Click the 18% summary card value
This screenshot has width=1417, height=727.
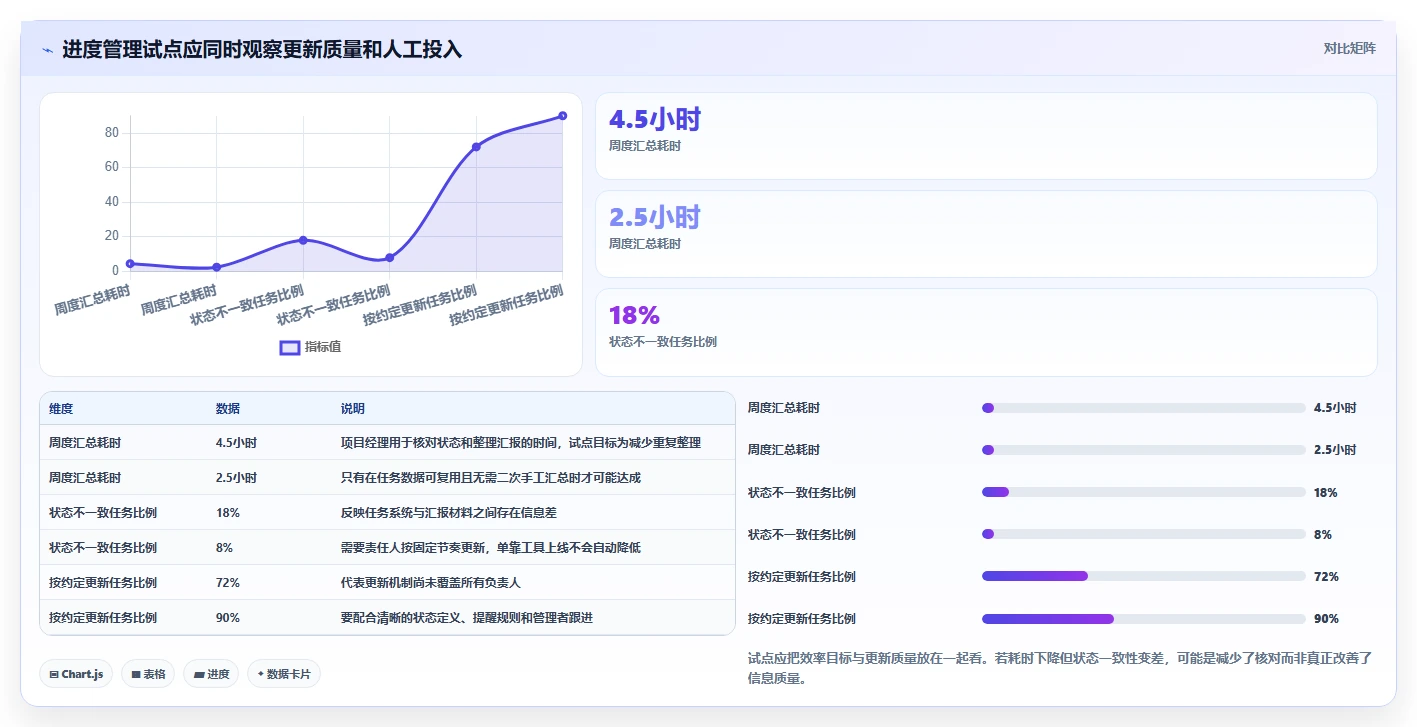[x=634, y=316]
